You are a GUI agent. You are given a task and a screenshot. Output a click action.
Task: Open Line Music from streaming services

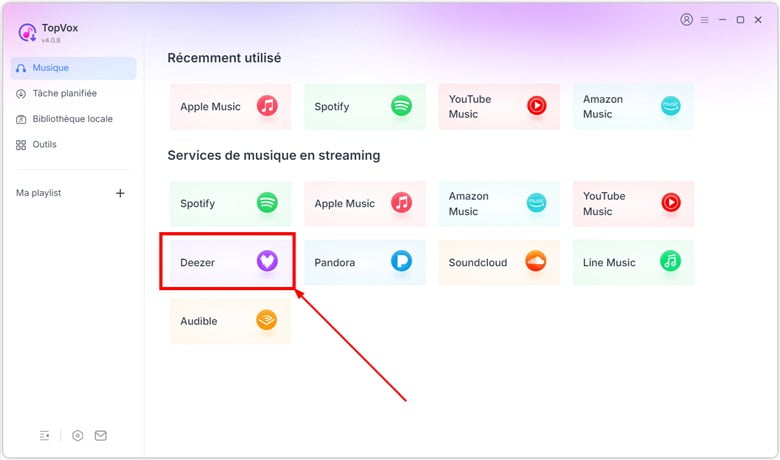pyautogui.click(x=633, y=262)
